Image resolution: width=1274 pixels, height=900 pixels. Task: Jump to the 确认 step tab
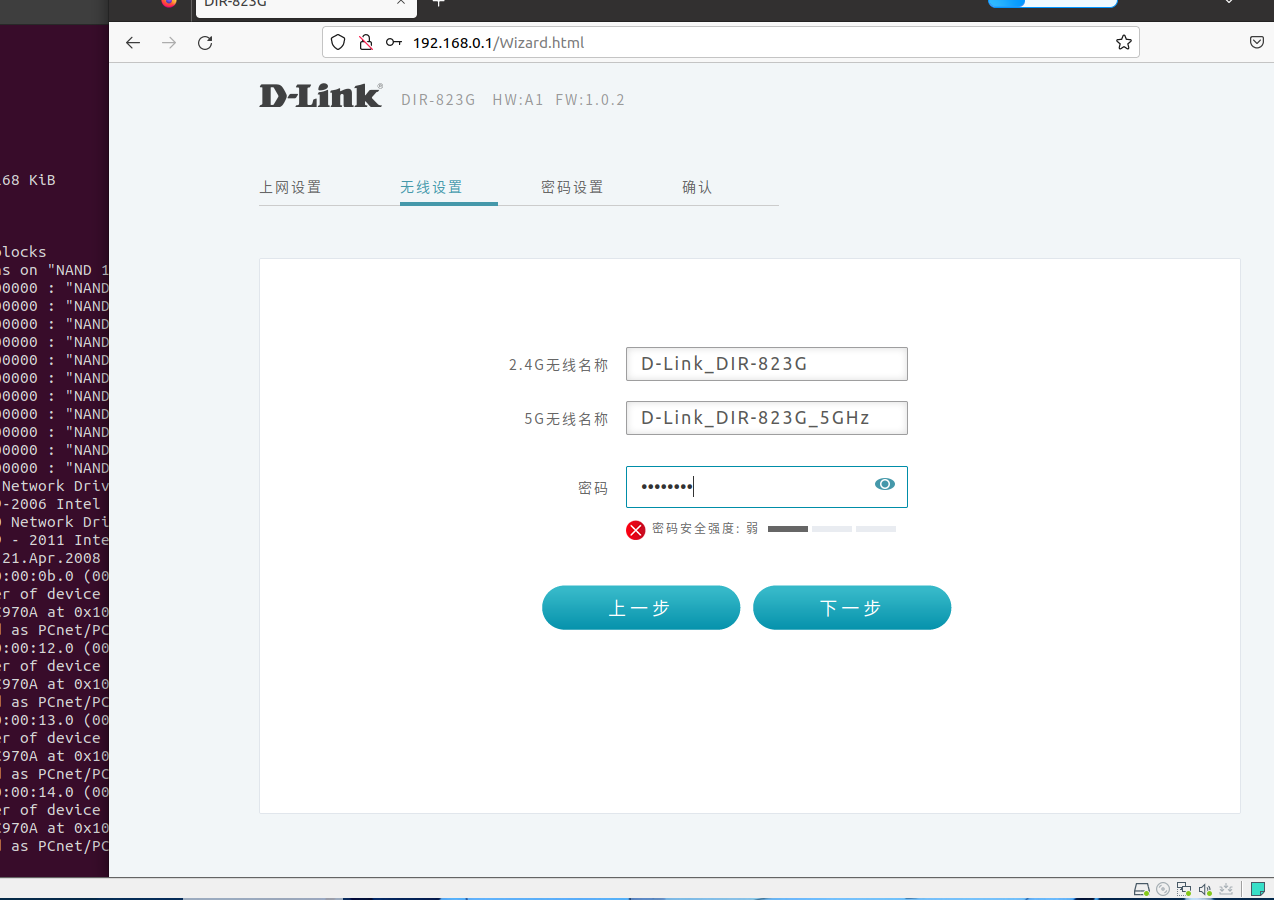(697, 188)
